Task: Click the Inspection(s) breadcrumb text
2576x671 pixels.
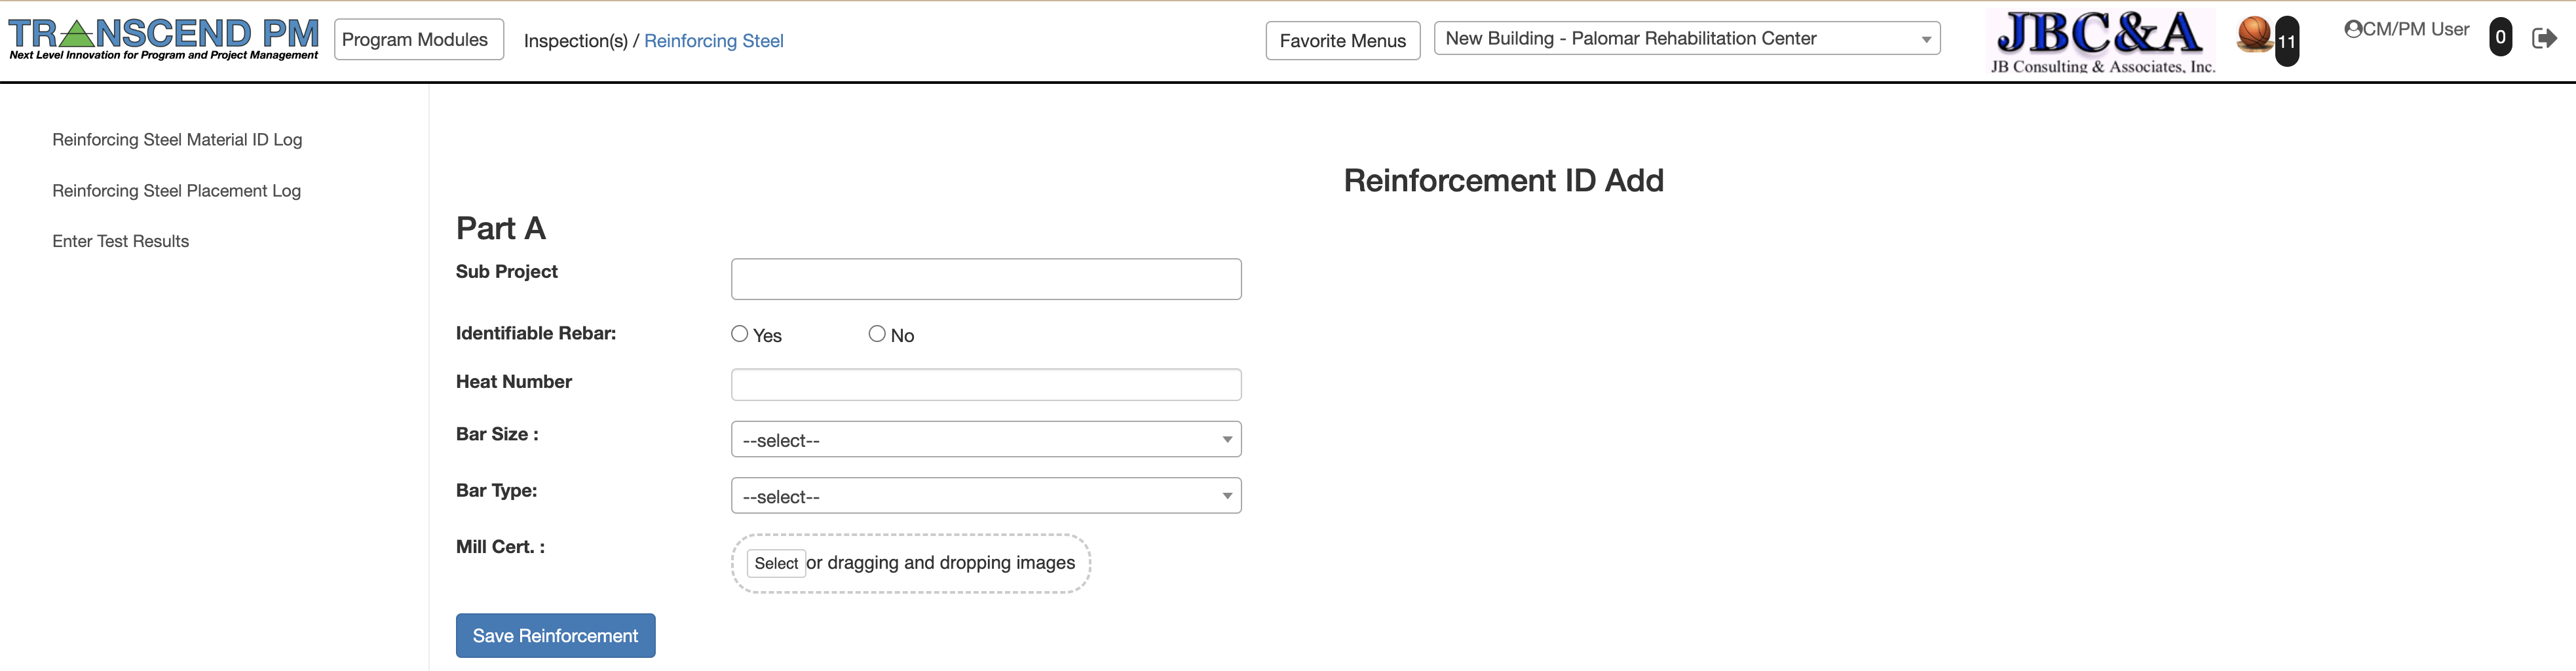Action: pos(576,41)
